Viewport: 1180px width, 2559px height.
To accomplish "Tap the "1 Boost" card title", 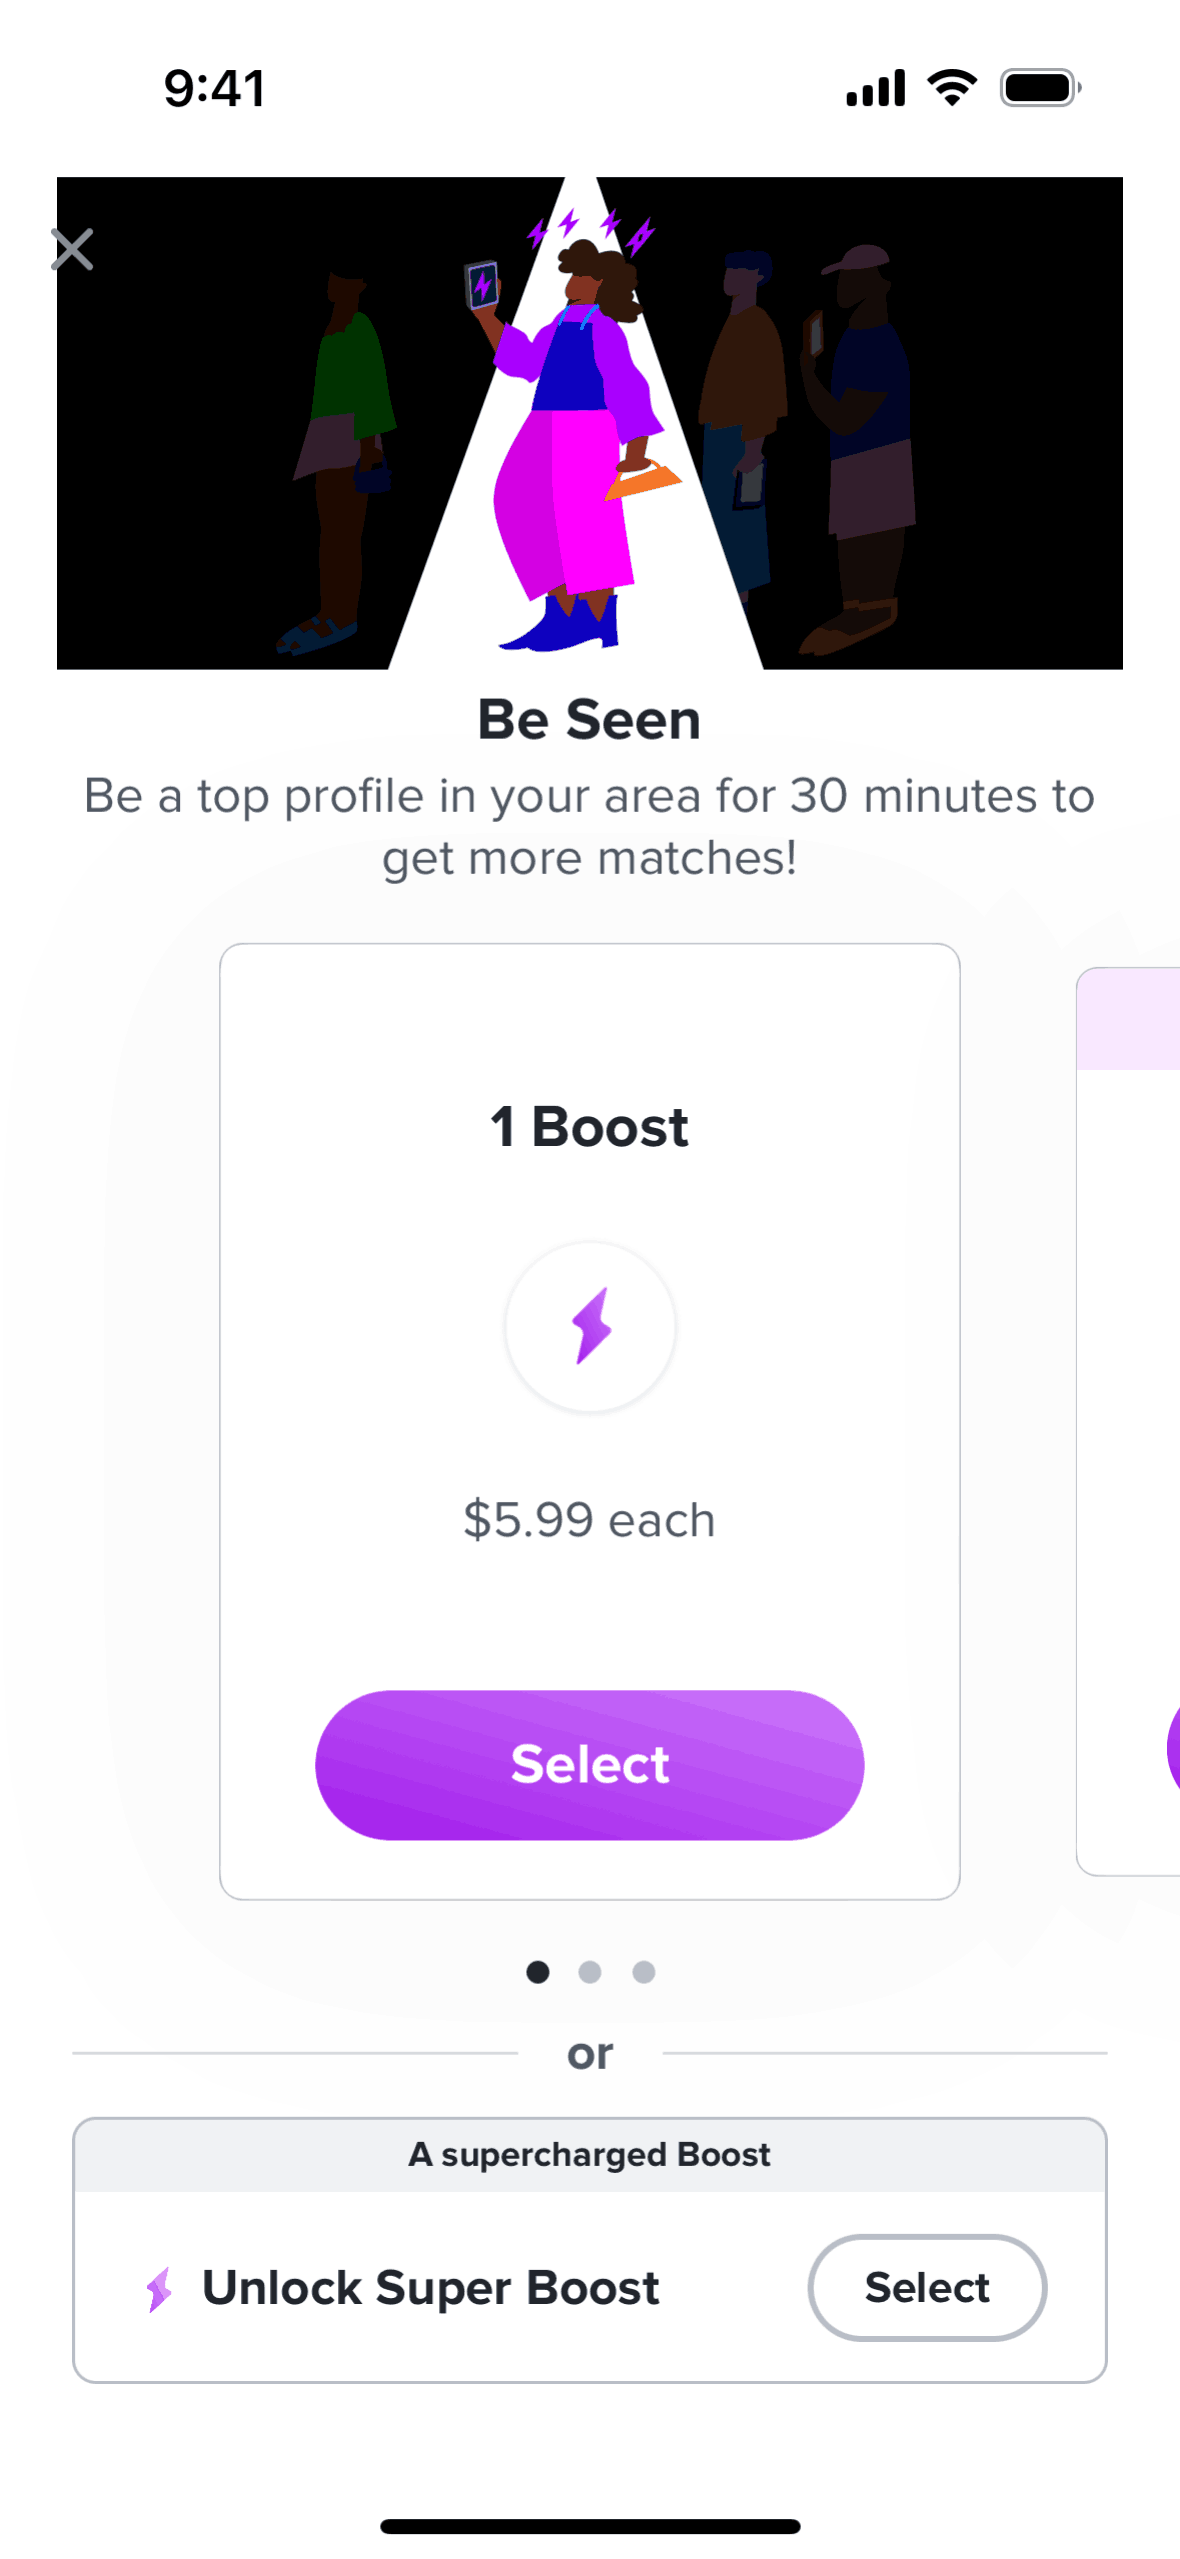I will point(590,1127).
